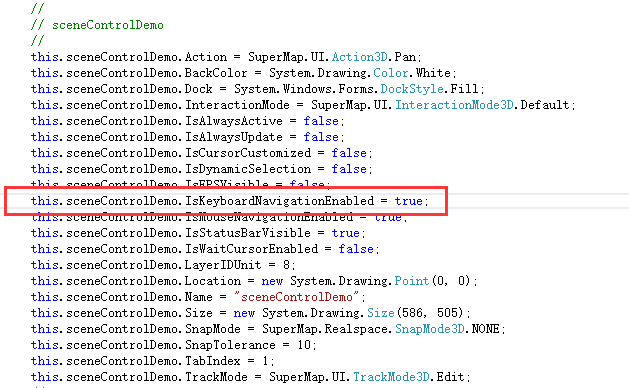Click false value on IsAlwaysActive line
The image size is (629, 388).
click(x=321, y=121)
